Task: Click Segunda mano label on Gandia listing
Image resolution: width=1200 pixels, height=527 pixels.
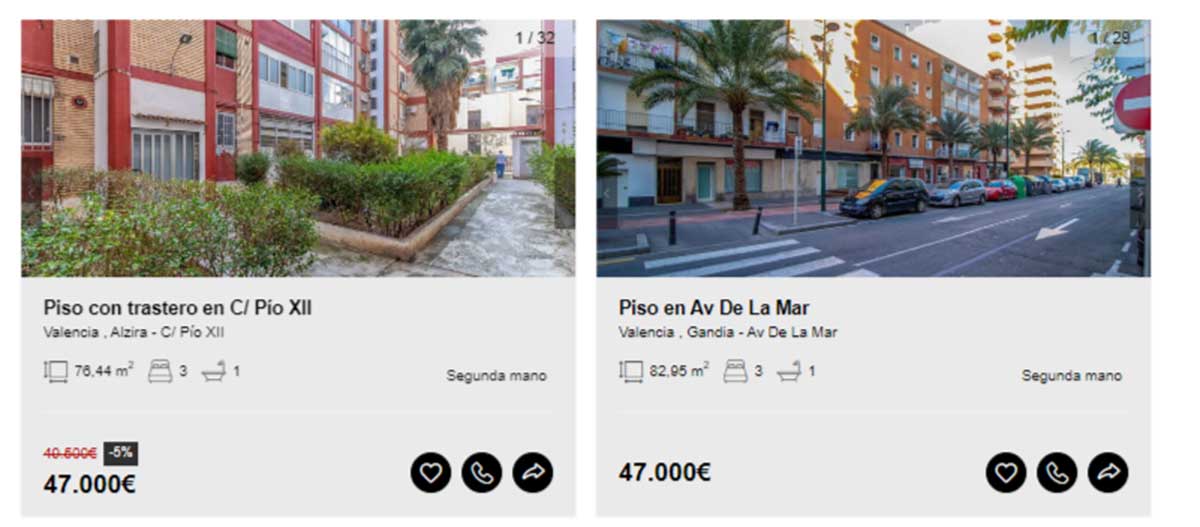Action: tap(1072, 376)
